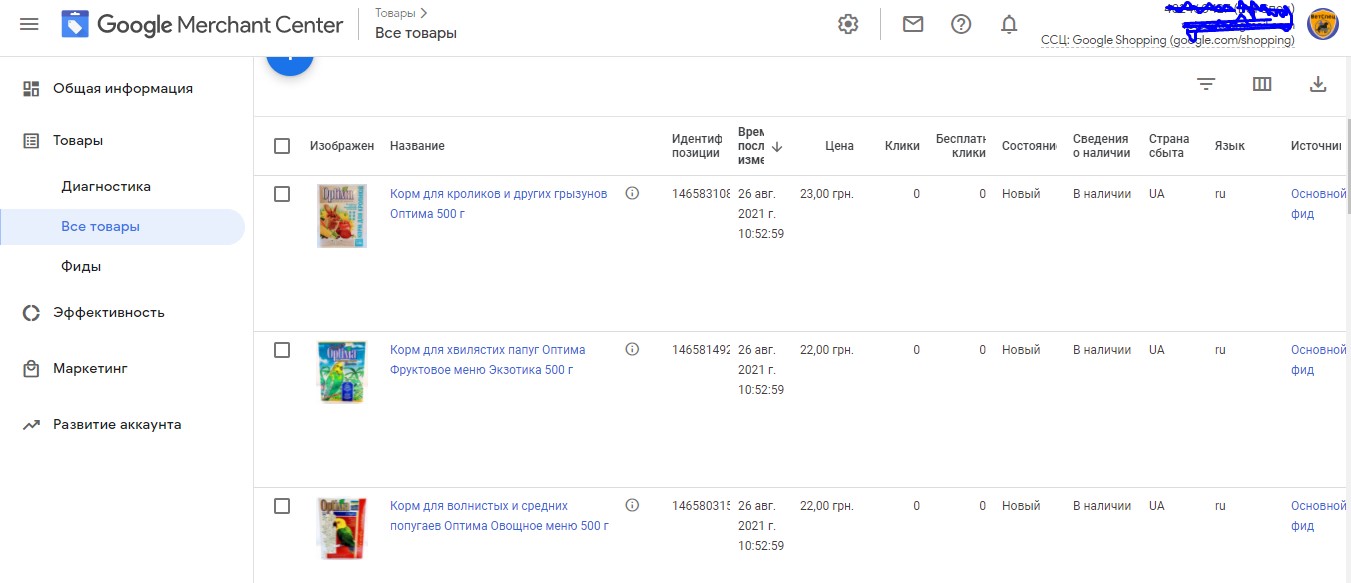Click the green parrot food product thumbnail
Viewport: 1351px width, 583px height.
pyautogui.click(x=341, y=371)
